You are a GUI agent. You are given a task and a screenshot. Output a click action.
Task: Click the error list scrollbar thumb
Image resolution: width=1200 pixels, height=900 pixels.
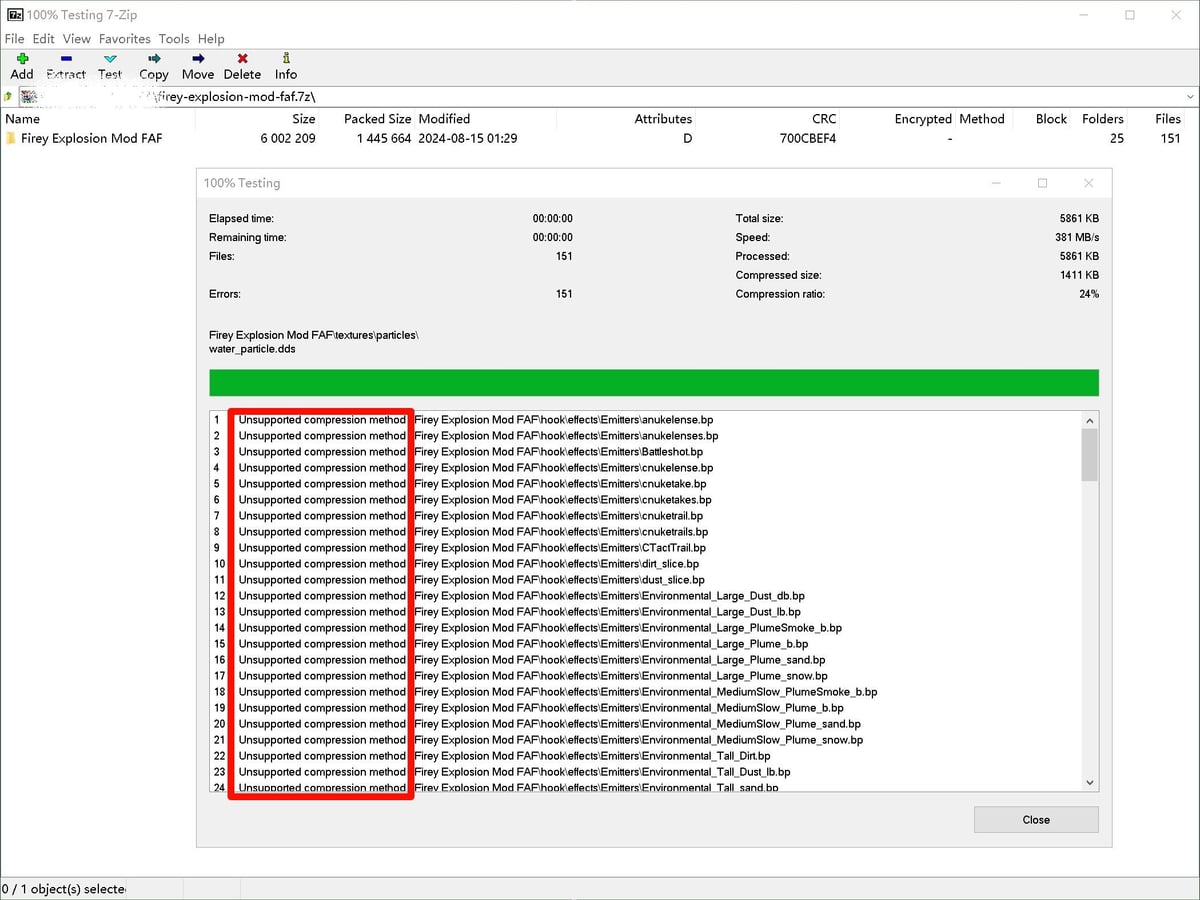point(1090,455)
